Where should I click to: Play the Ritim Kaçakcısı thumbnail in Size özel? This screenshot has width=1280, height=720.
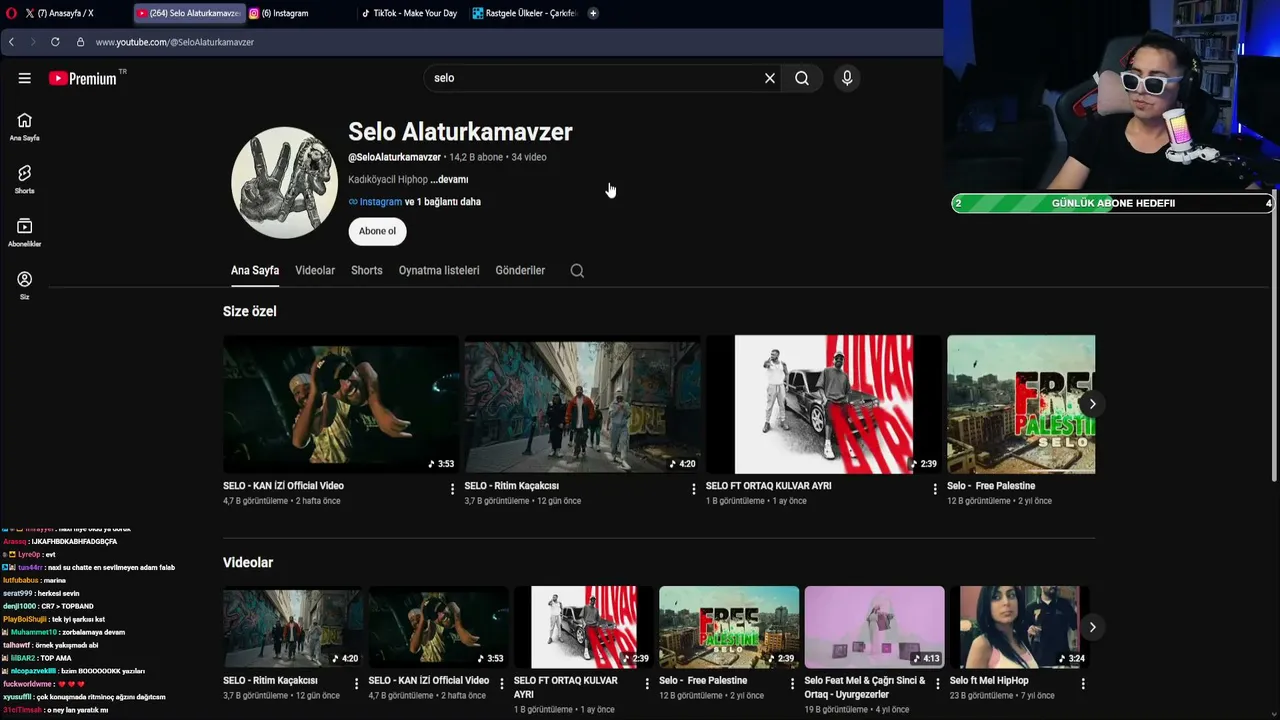click(582, 404)
